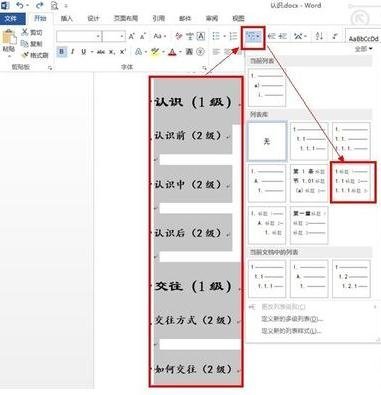Increase font size with grow font icon
The width and height of the screenshot is (381, 395).
[132, 36]
